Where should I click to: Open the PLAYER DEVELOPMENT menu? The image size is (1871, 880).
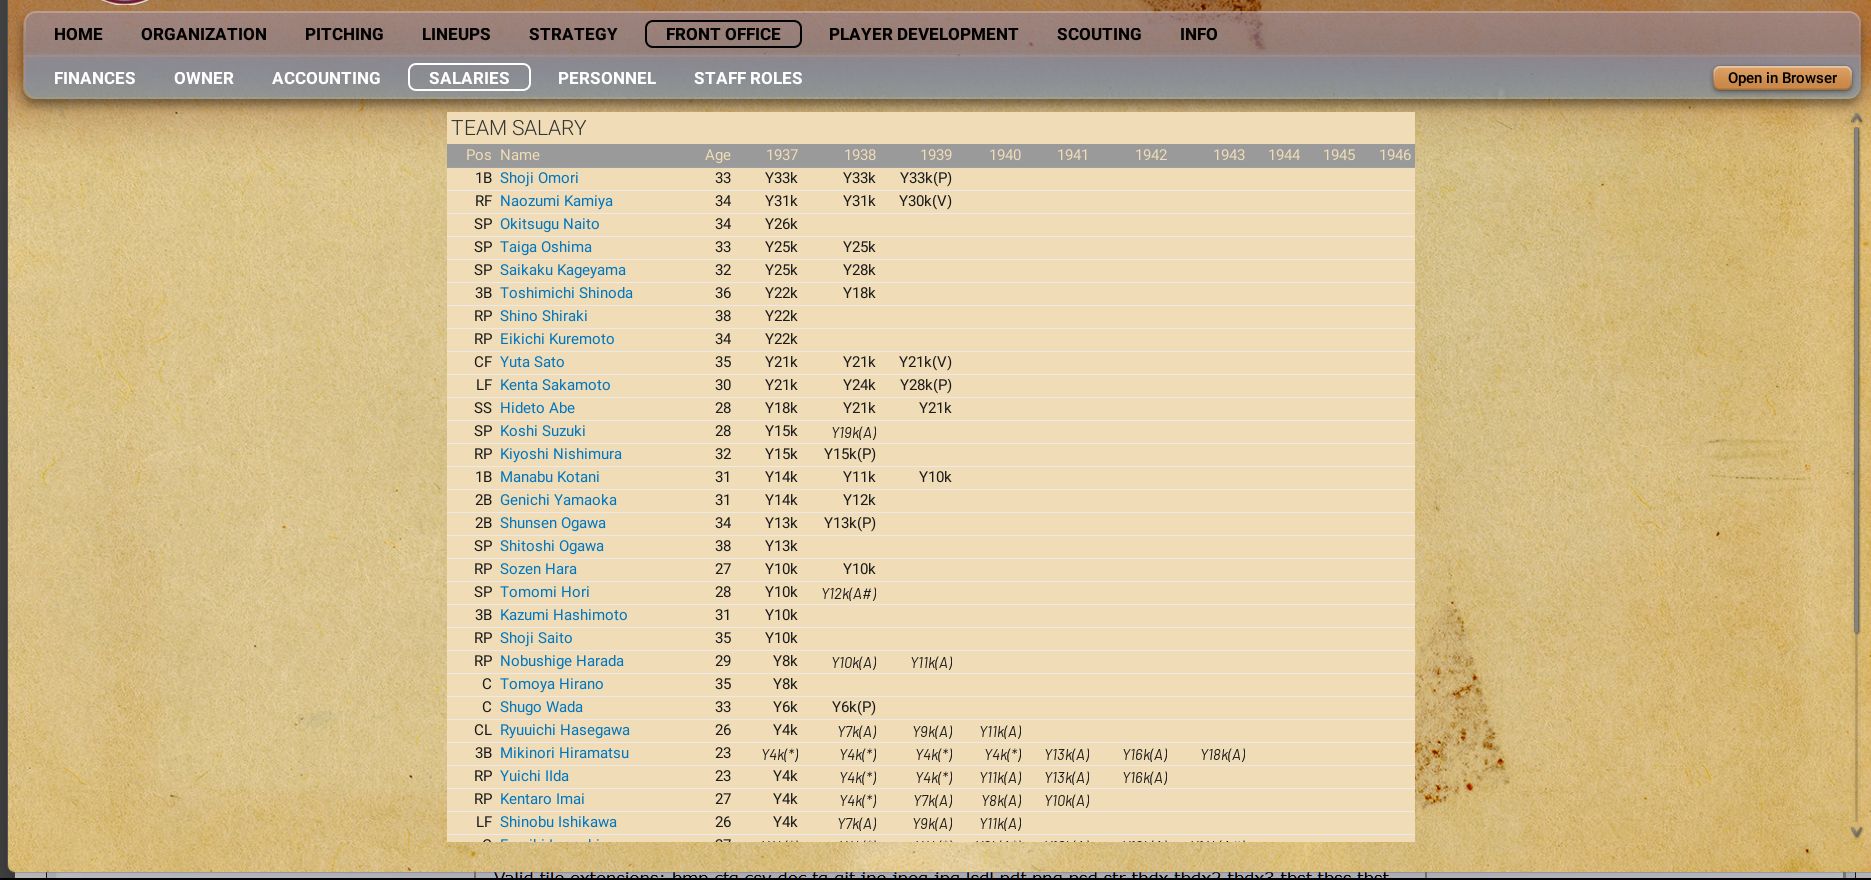pos(923,34)
